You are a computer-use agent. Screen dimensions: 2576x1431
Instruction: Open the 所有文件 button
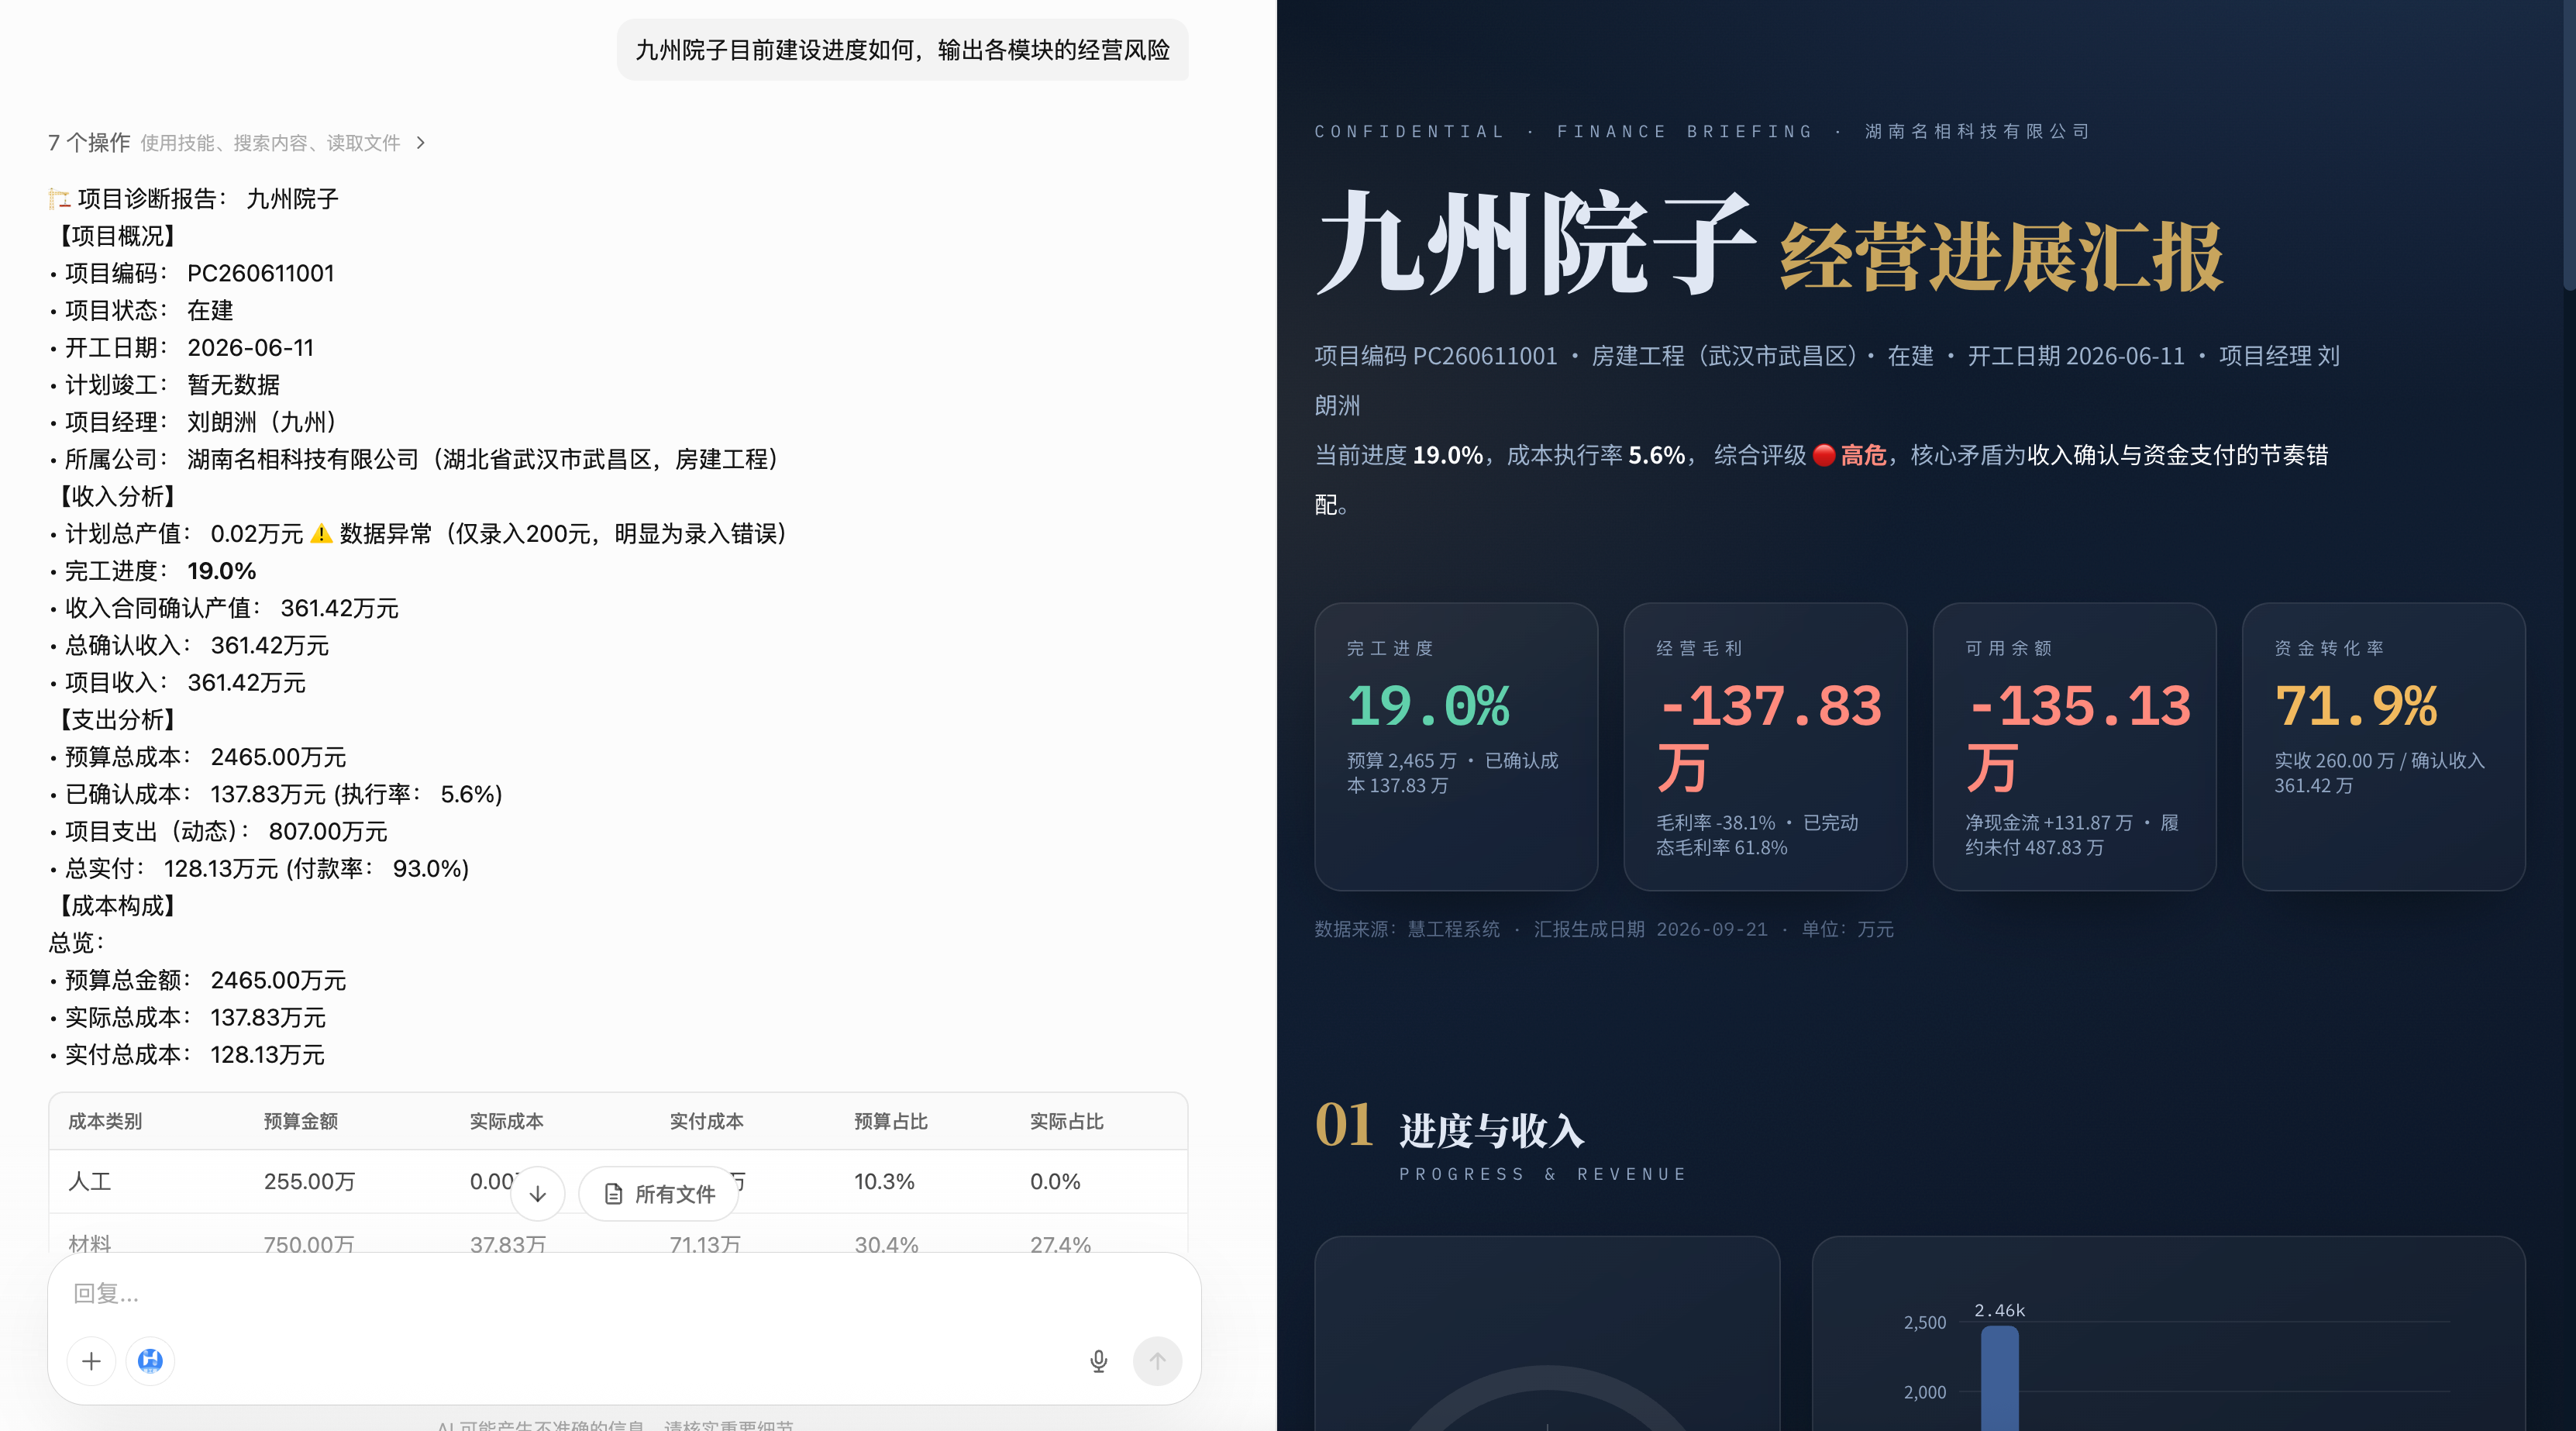point(659,1193)
